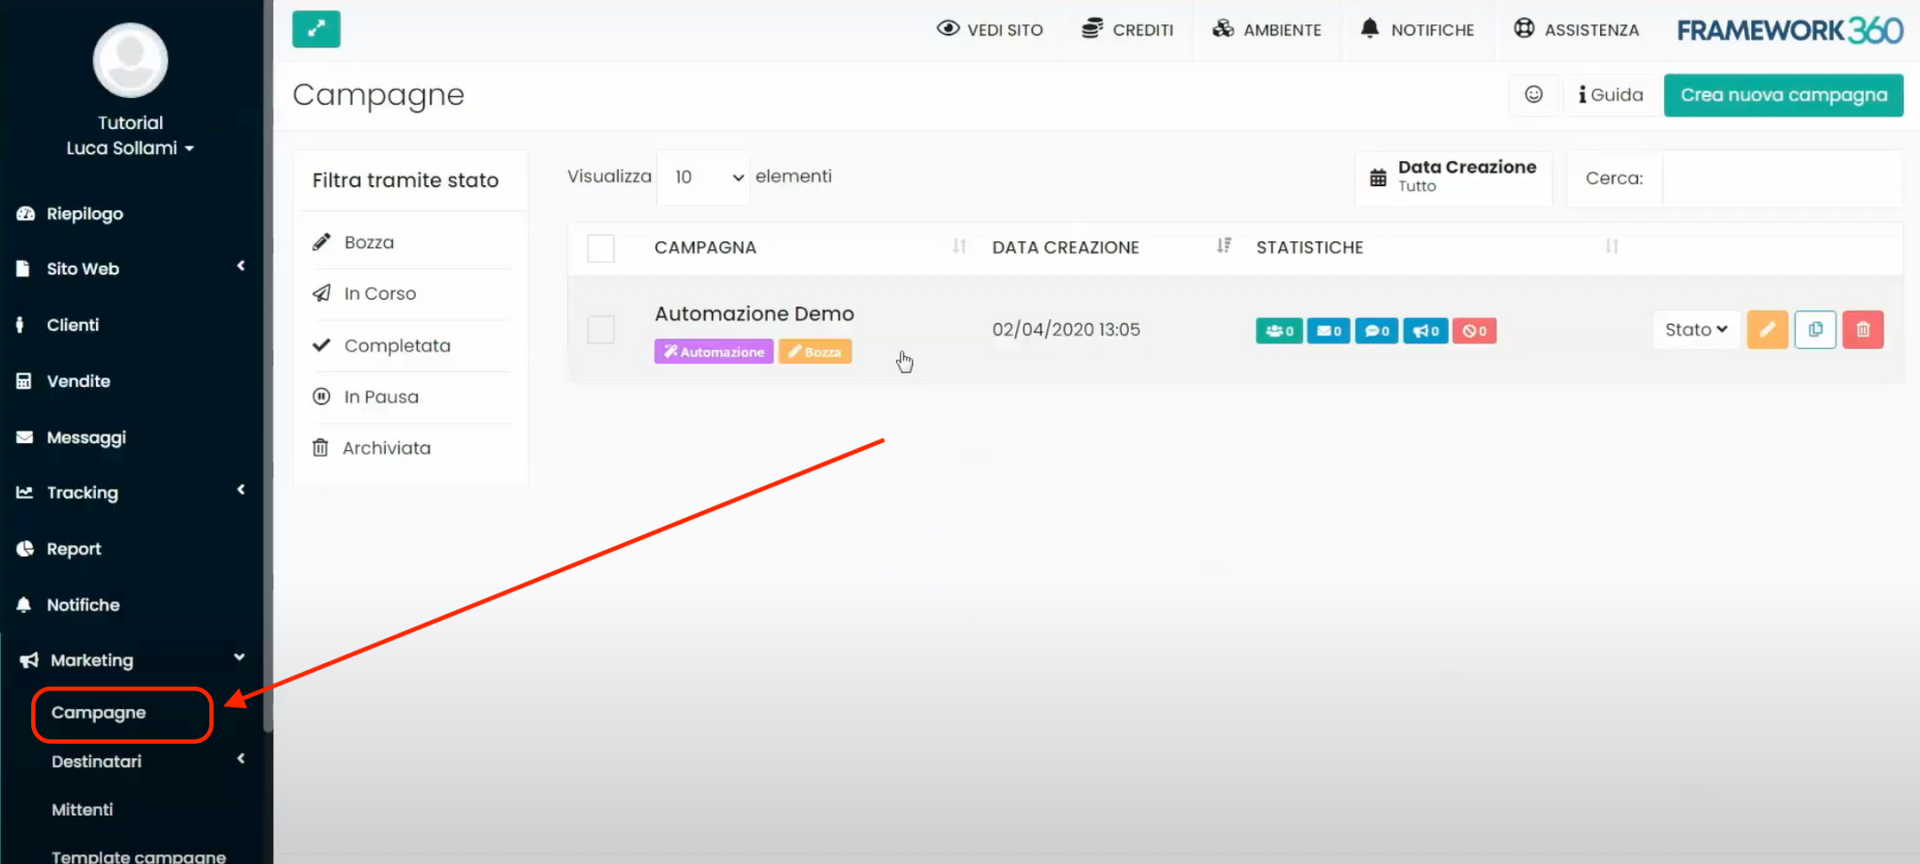
Task: Click into the Cerca search field
Action: [1780, 178]
